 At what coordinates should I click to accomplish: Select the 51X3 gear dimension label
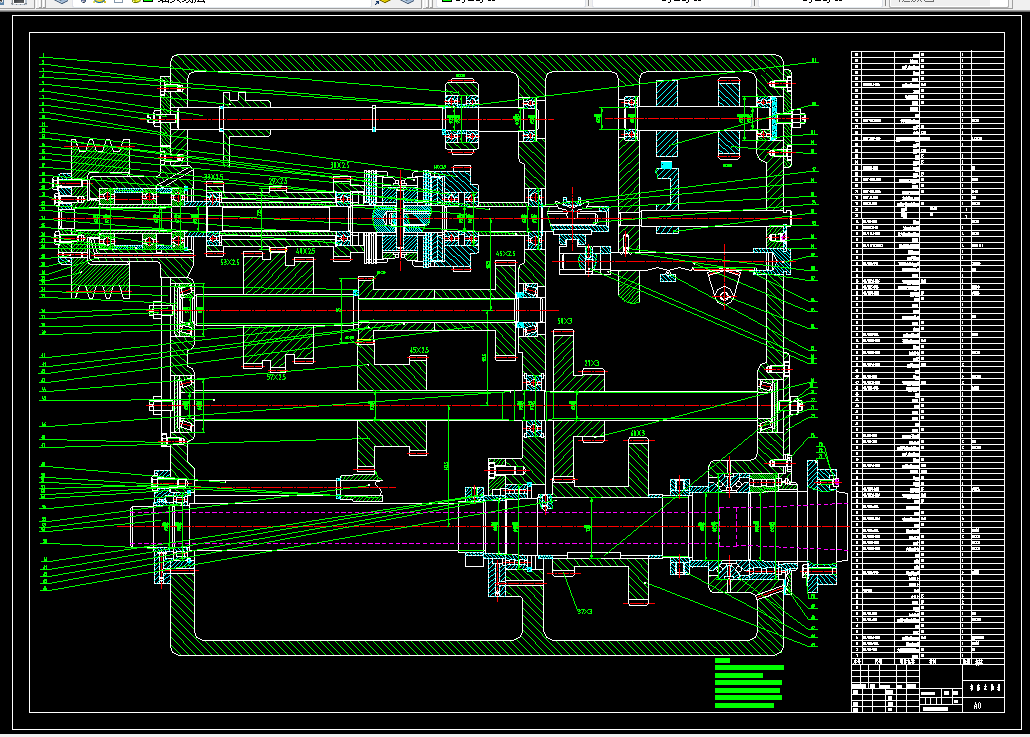pyautogui.click(x=565, y=321)
